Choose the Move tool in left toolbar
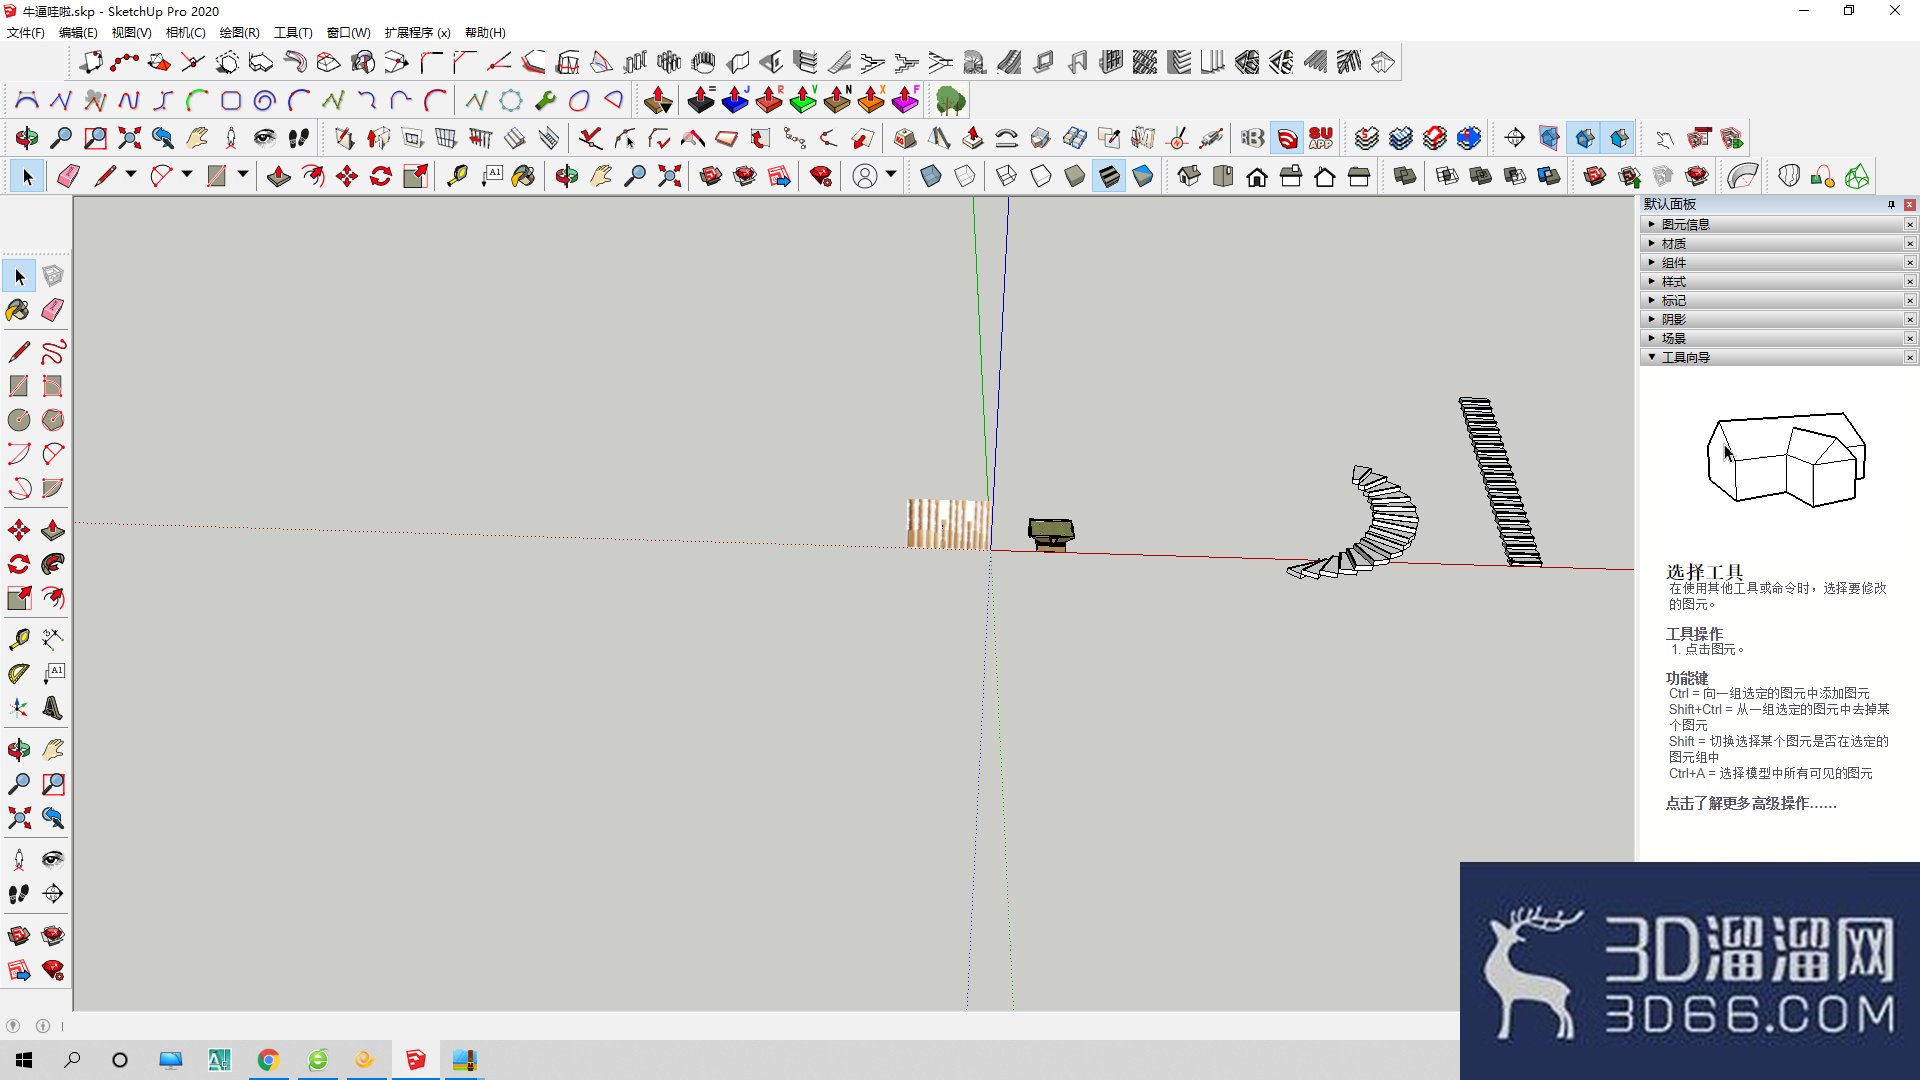The image size is (1920, 1080). (x=18, y=530)
